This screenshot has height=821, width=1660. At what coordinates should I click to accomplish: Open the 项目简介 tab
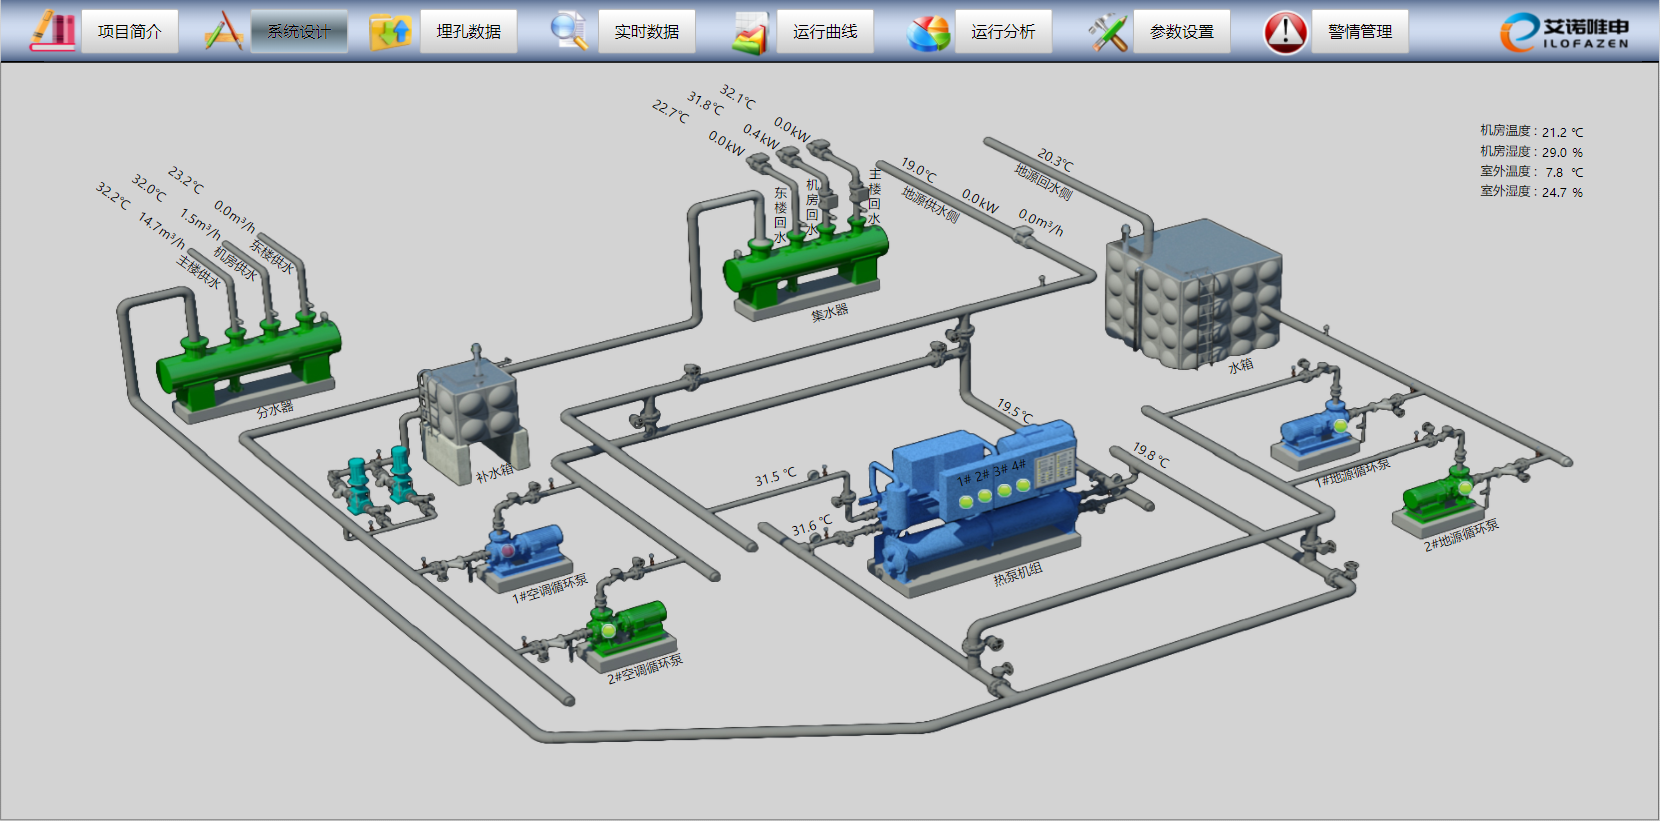pos(130,32)
